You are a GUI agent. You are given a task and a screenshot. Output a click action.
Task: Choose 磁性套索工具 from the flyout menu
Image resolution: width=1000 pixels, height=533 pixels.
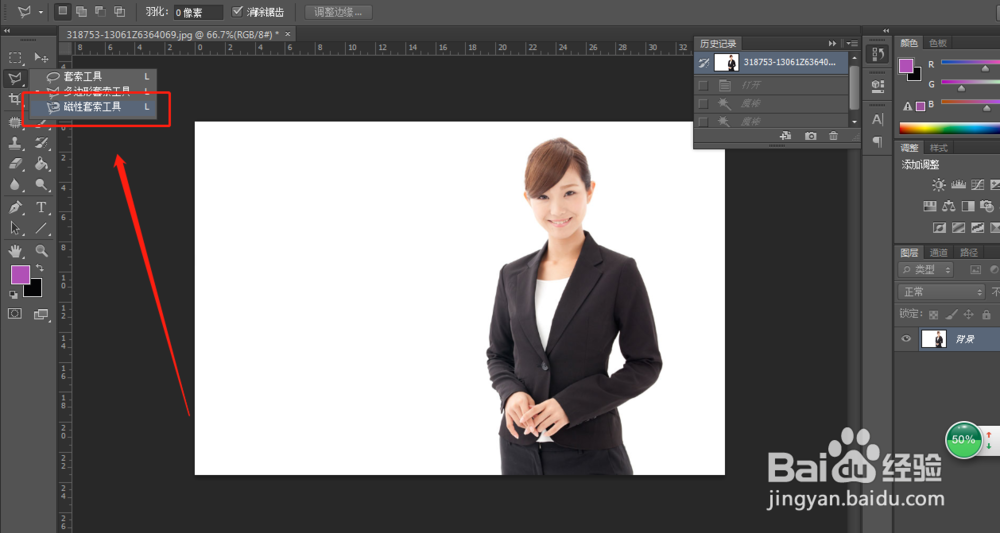[92, 106]
